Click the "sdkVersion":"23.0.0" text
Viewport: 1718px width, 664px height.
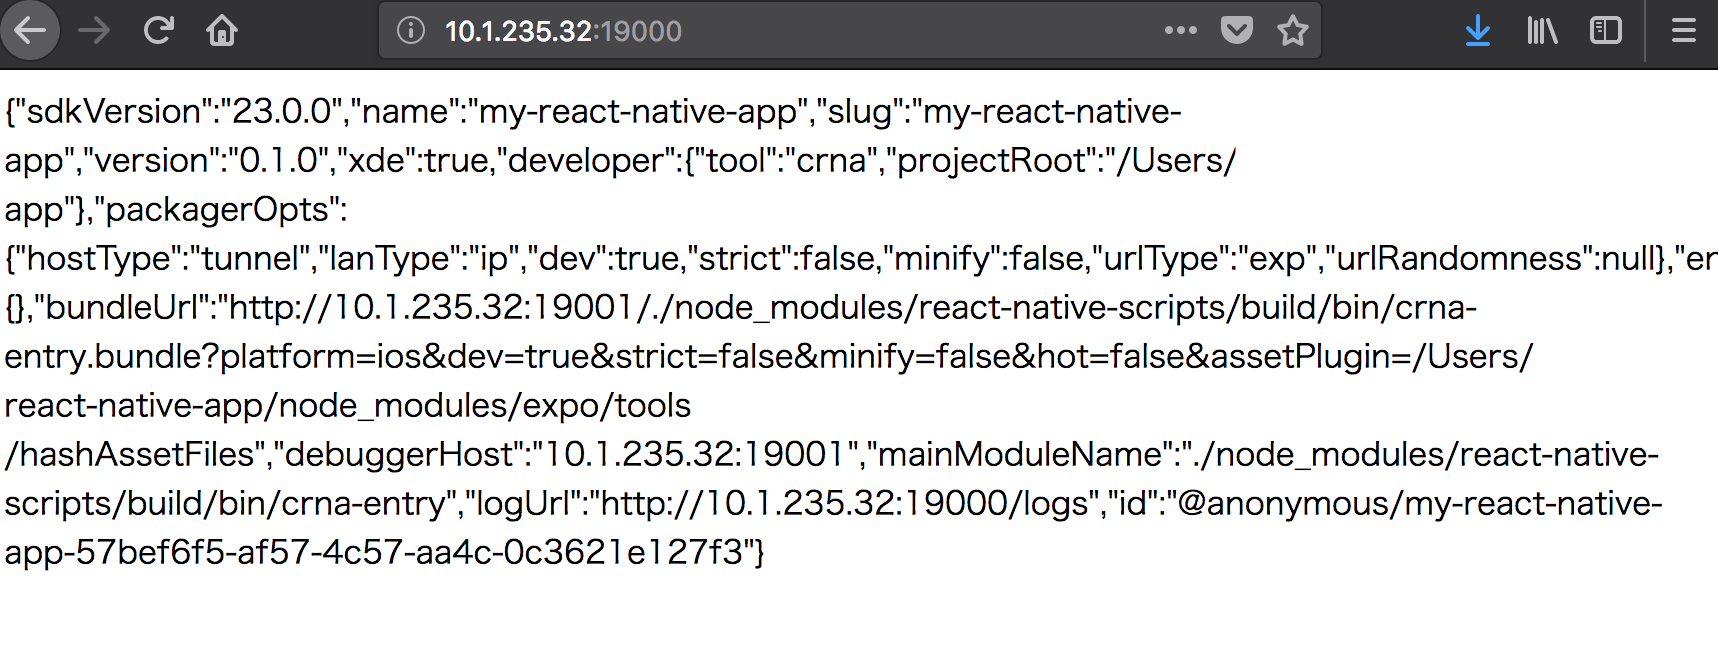(x=178, y=111)
